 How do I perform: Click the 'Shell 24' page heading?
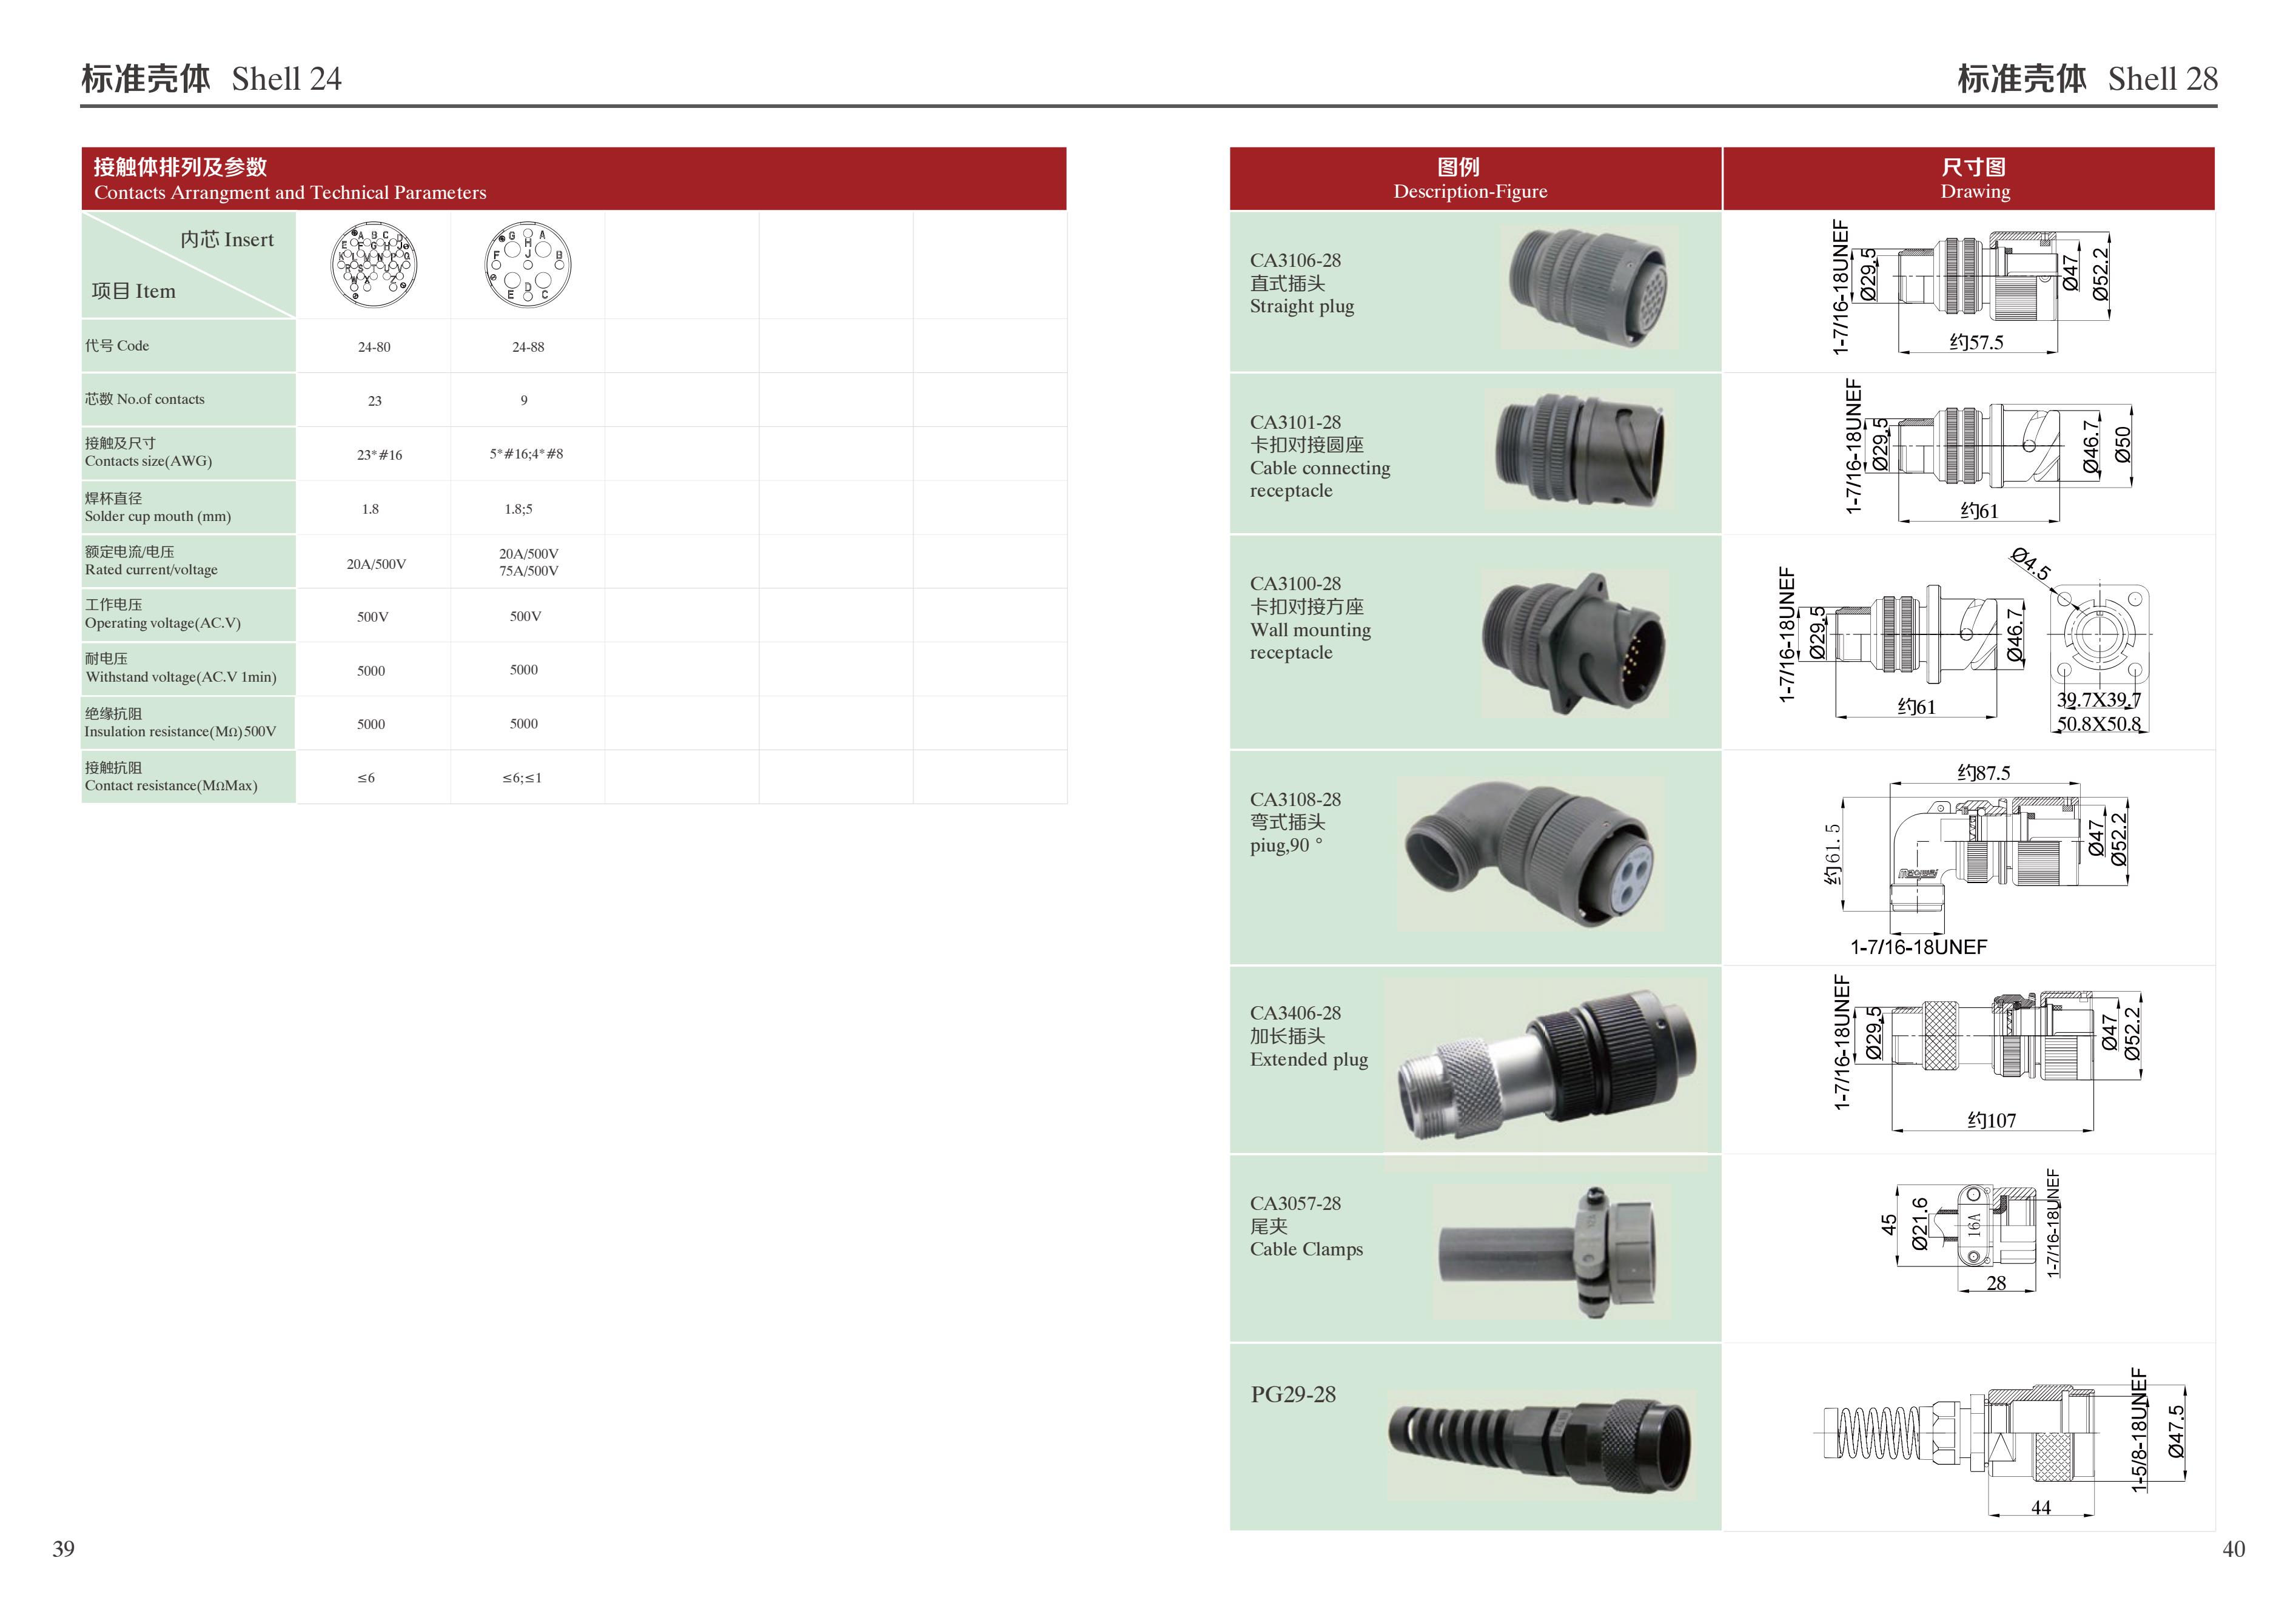[212, 79]
